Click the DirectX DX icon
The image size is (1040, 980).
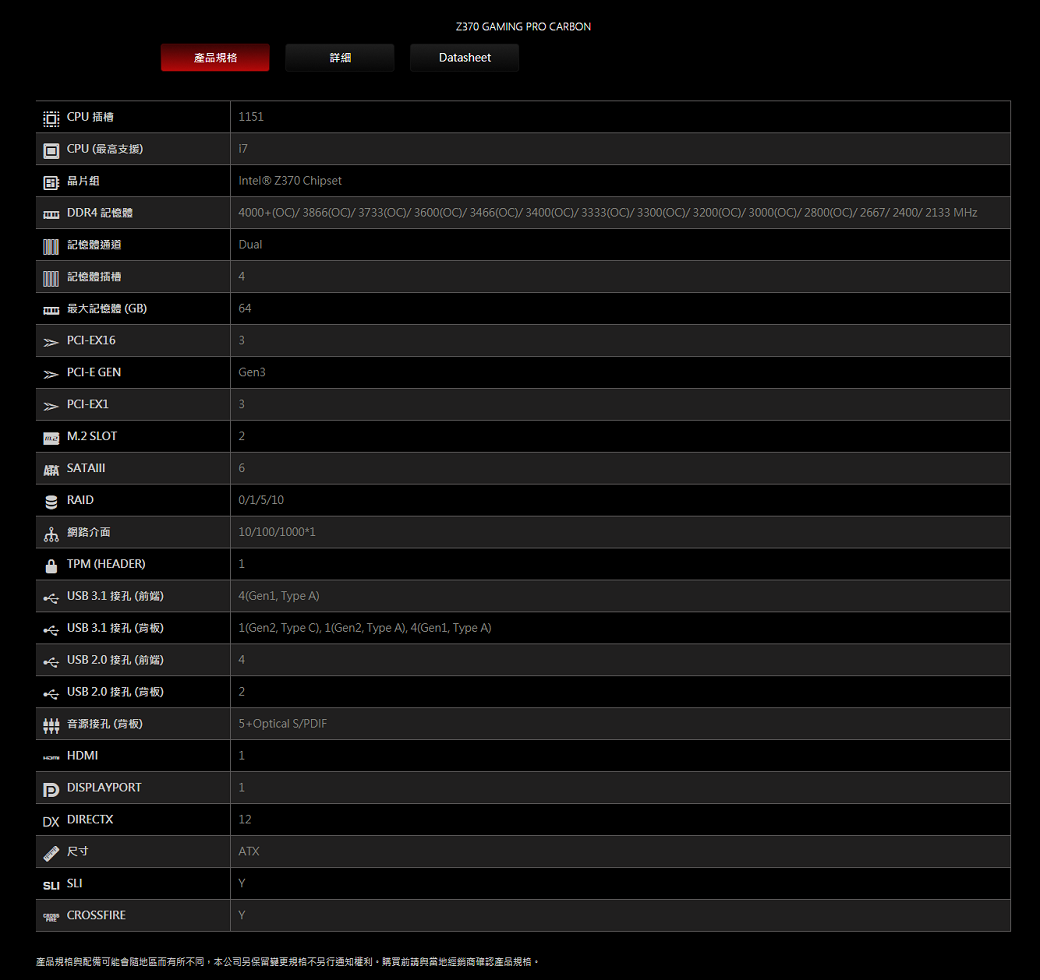51,821
